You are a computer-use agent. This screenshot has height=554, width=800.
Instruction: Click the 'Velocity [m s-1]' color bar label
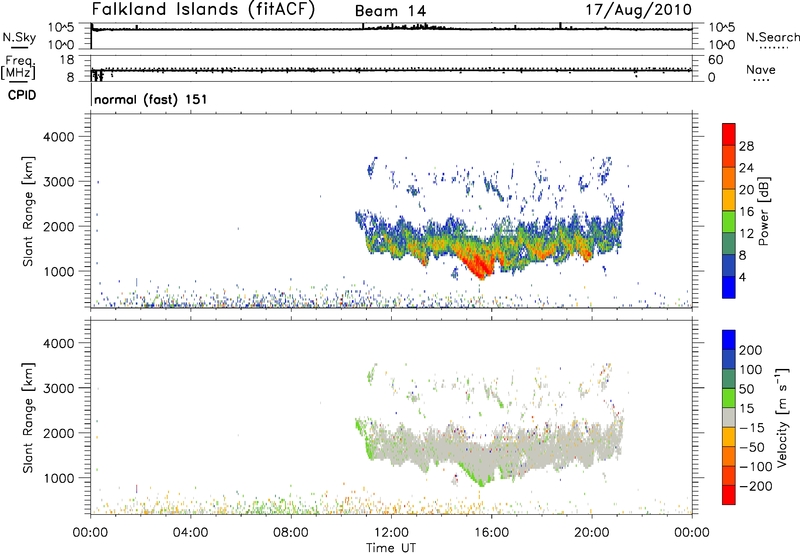[x=782, y=417]
